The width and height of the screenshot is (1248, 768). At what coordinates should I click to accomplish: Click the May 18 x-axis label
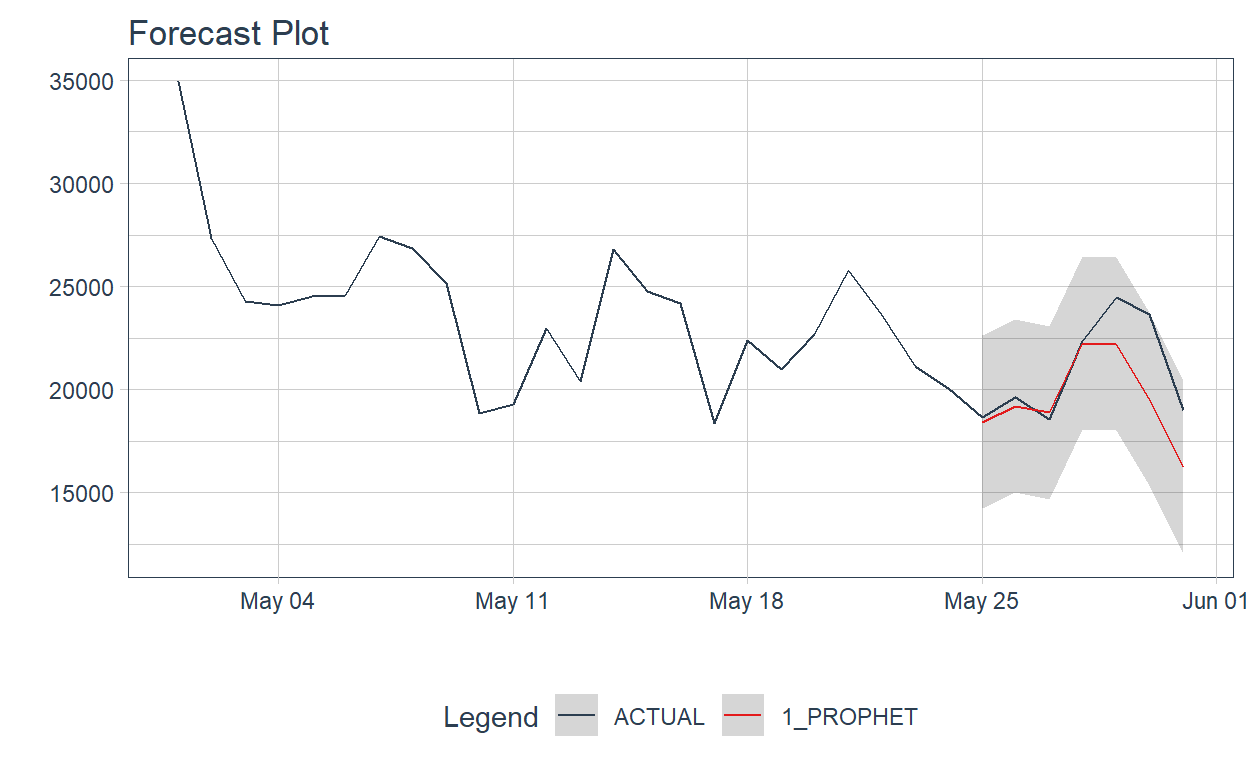click(746, 601)
